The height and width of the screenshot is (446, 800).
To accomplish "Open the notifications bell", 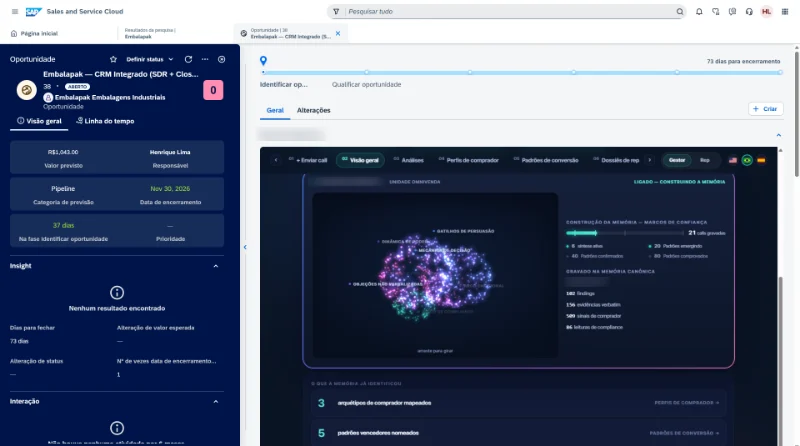I will (x=699, y=11).
